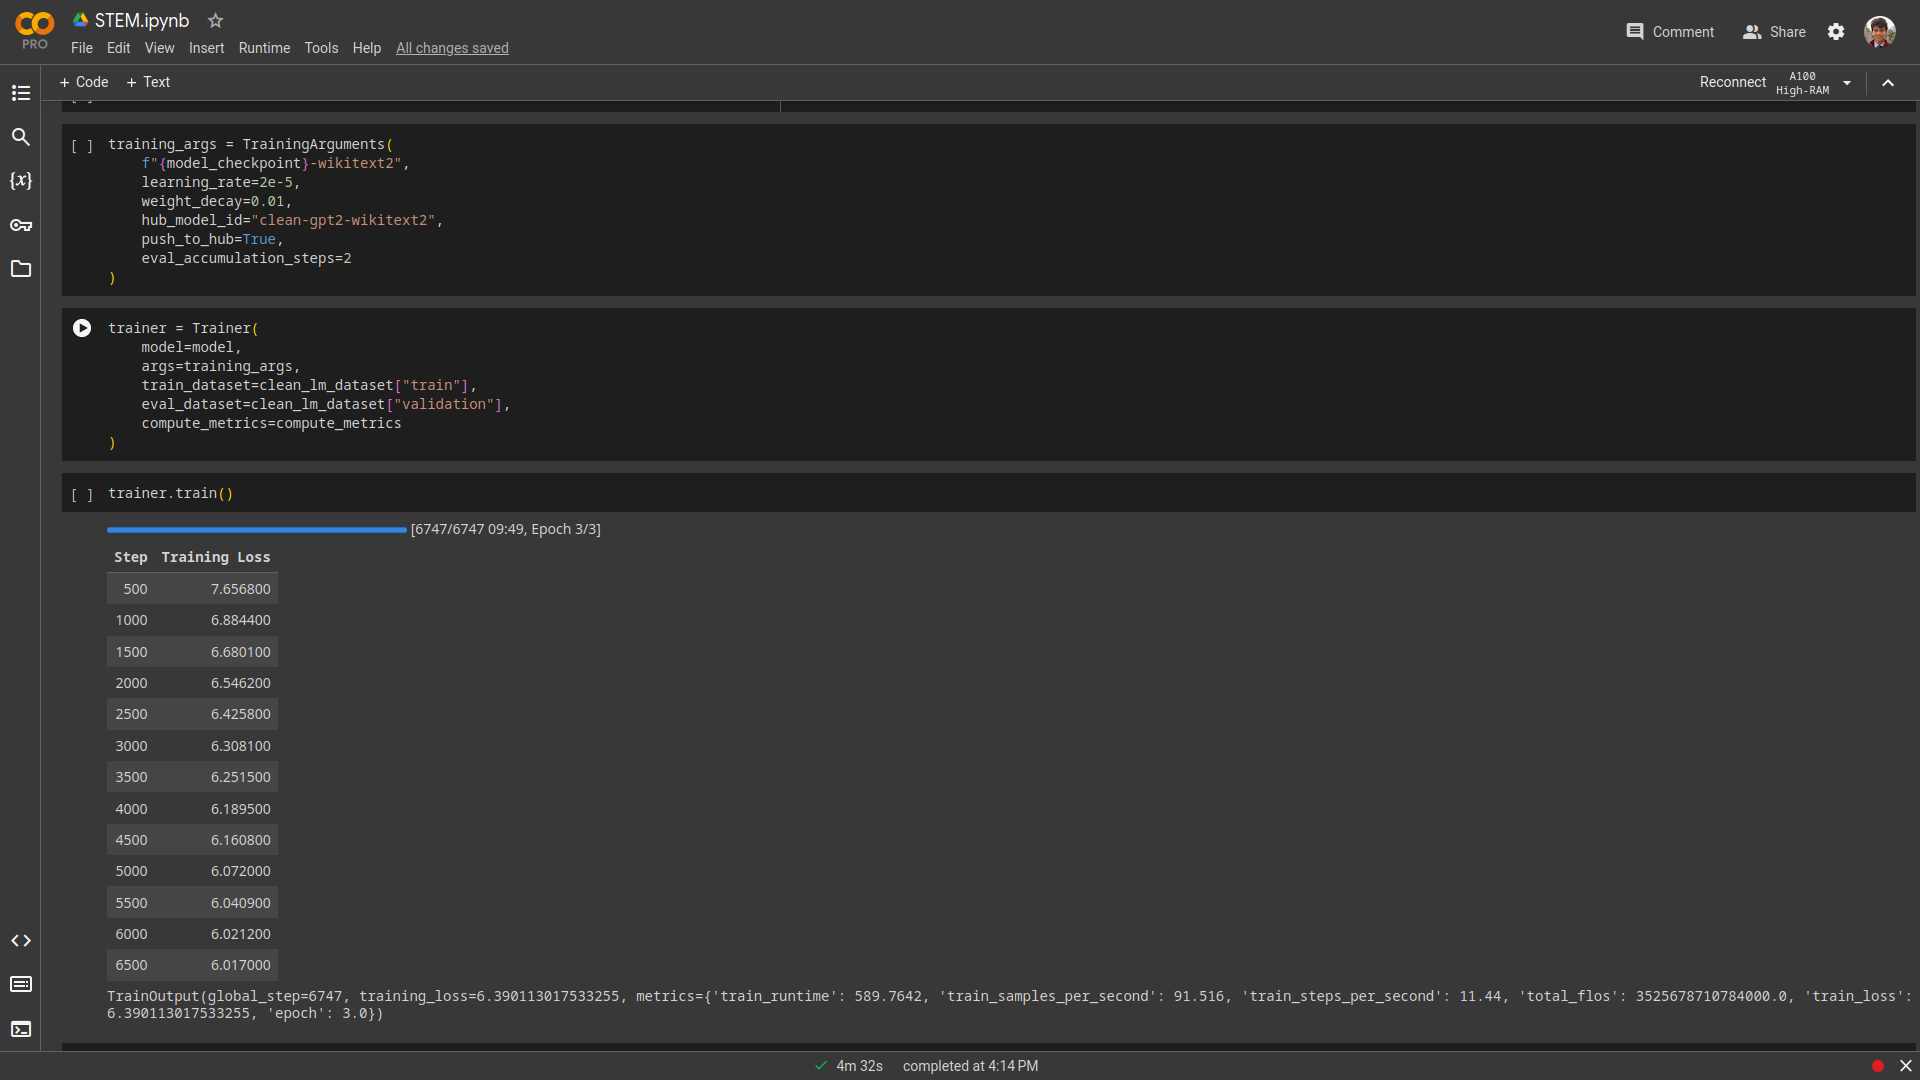Click the compute_metrics code line
This screenshot has height=1080, width=1920.
click(271, 423)
